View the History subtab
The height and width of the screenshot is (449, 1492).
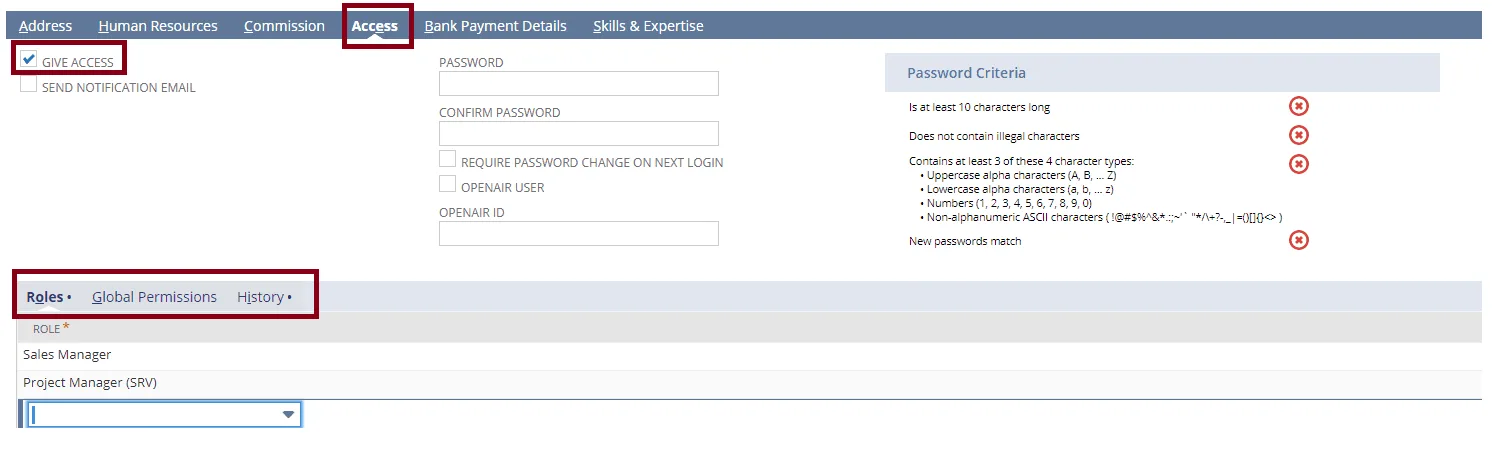point(261,297)
